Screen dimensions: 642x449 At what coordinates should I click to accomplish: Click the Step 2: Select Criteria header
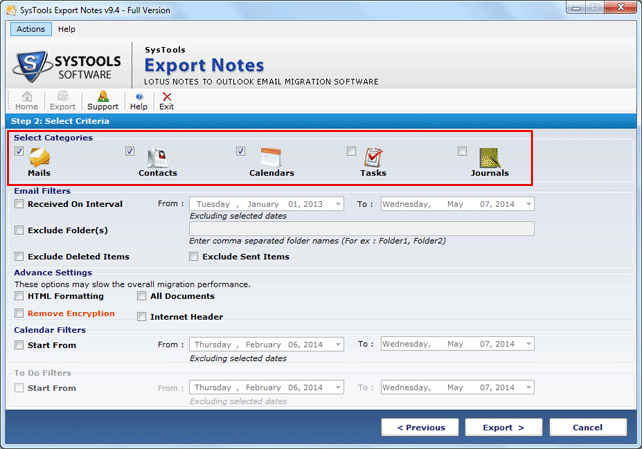click(x=60, y=121)
